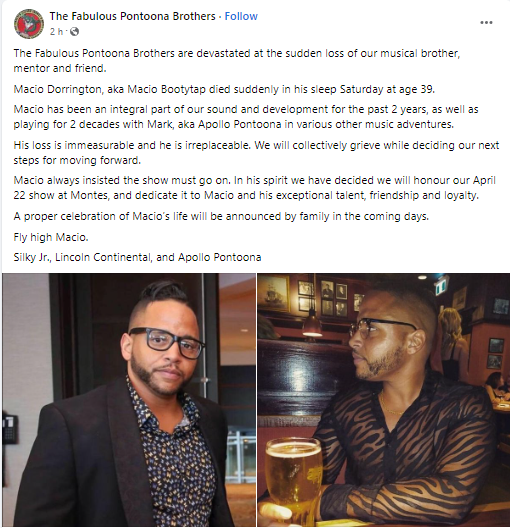This screenshot has height=528, width=510.
Task: Click the hanging lamp in the right photo
Action: click(x=313, y=323)
